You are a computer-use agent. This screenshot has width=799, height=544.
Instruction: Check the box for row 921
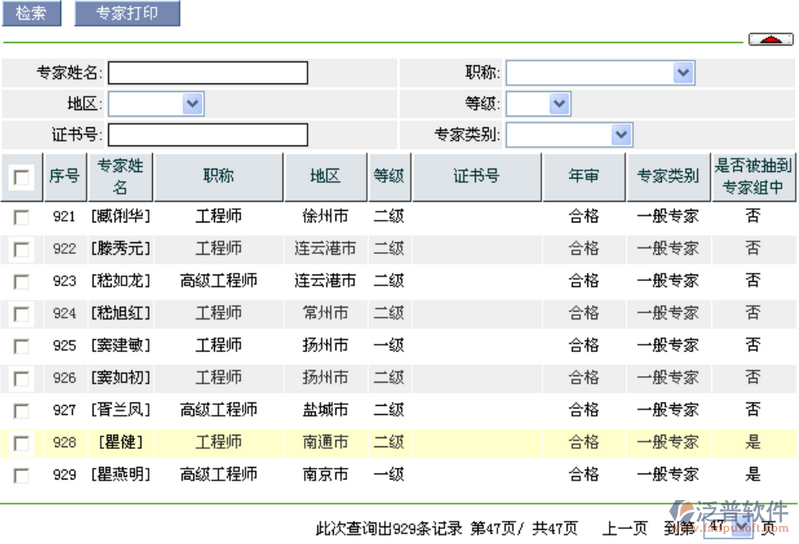coord(21,217)
